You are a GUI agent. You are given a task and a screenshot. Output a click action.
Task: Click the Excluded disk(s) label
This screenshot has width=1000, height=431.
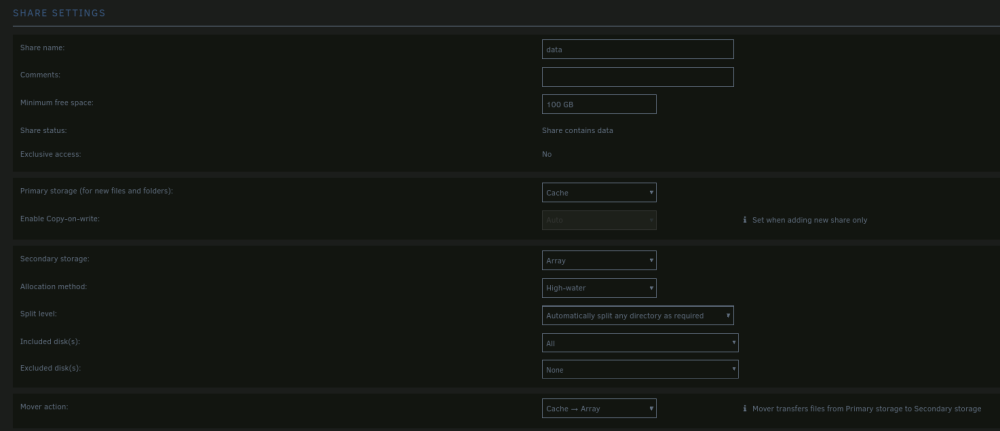(x=50, y=369)
